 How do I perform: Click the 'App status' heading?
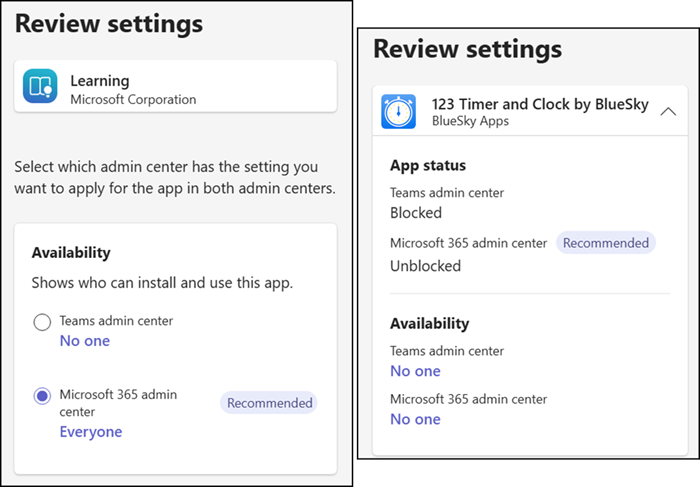pos(428,165)
